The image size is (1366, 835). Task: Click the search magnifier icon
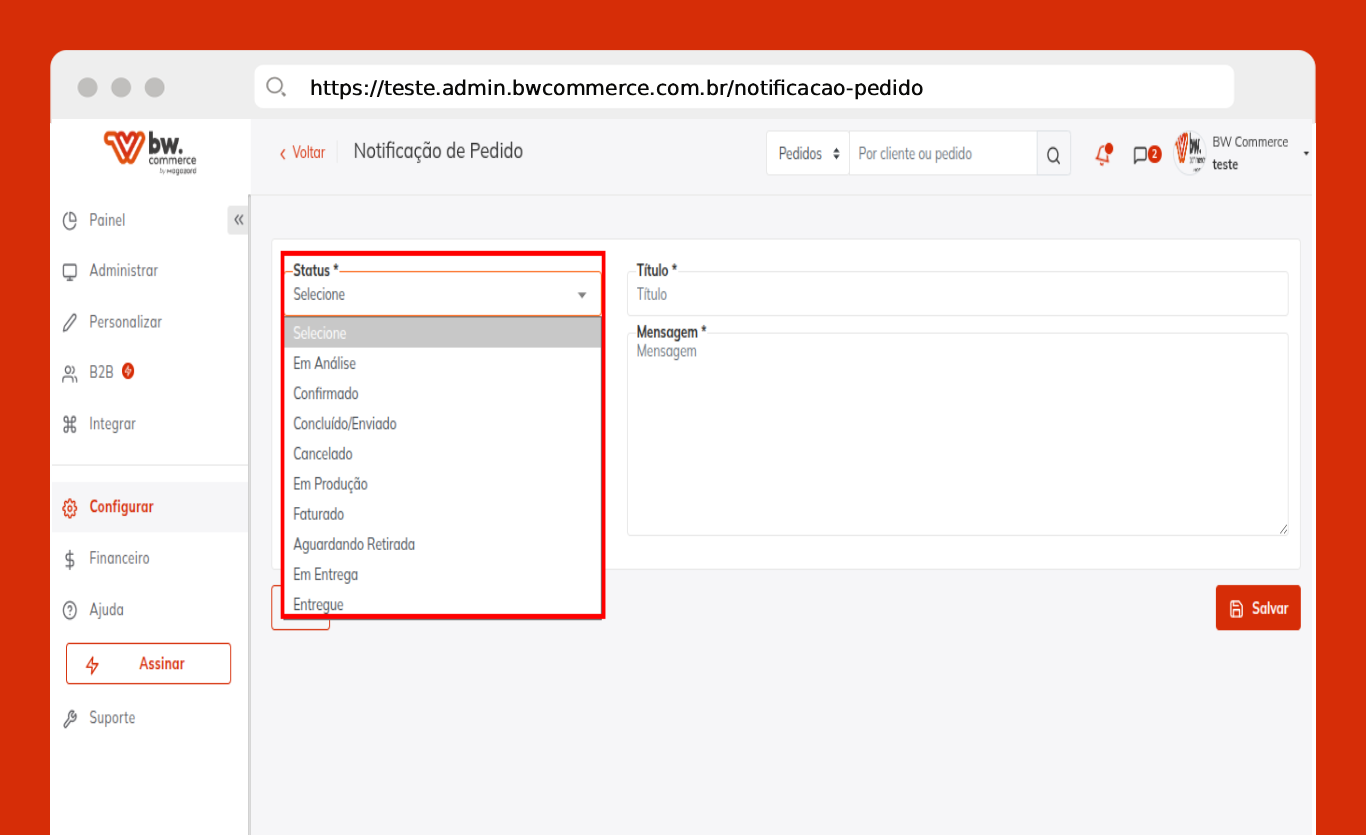coord(1053,155)
